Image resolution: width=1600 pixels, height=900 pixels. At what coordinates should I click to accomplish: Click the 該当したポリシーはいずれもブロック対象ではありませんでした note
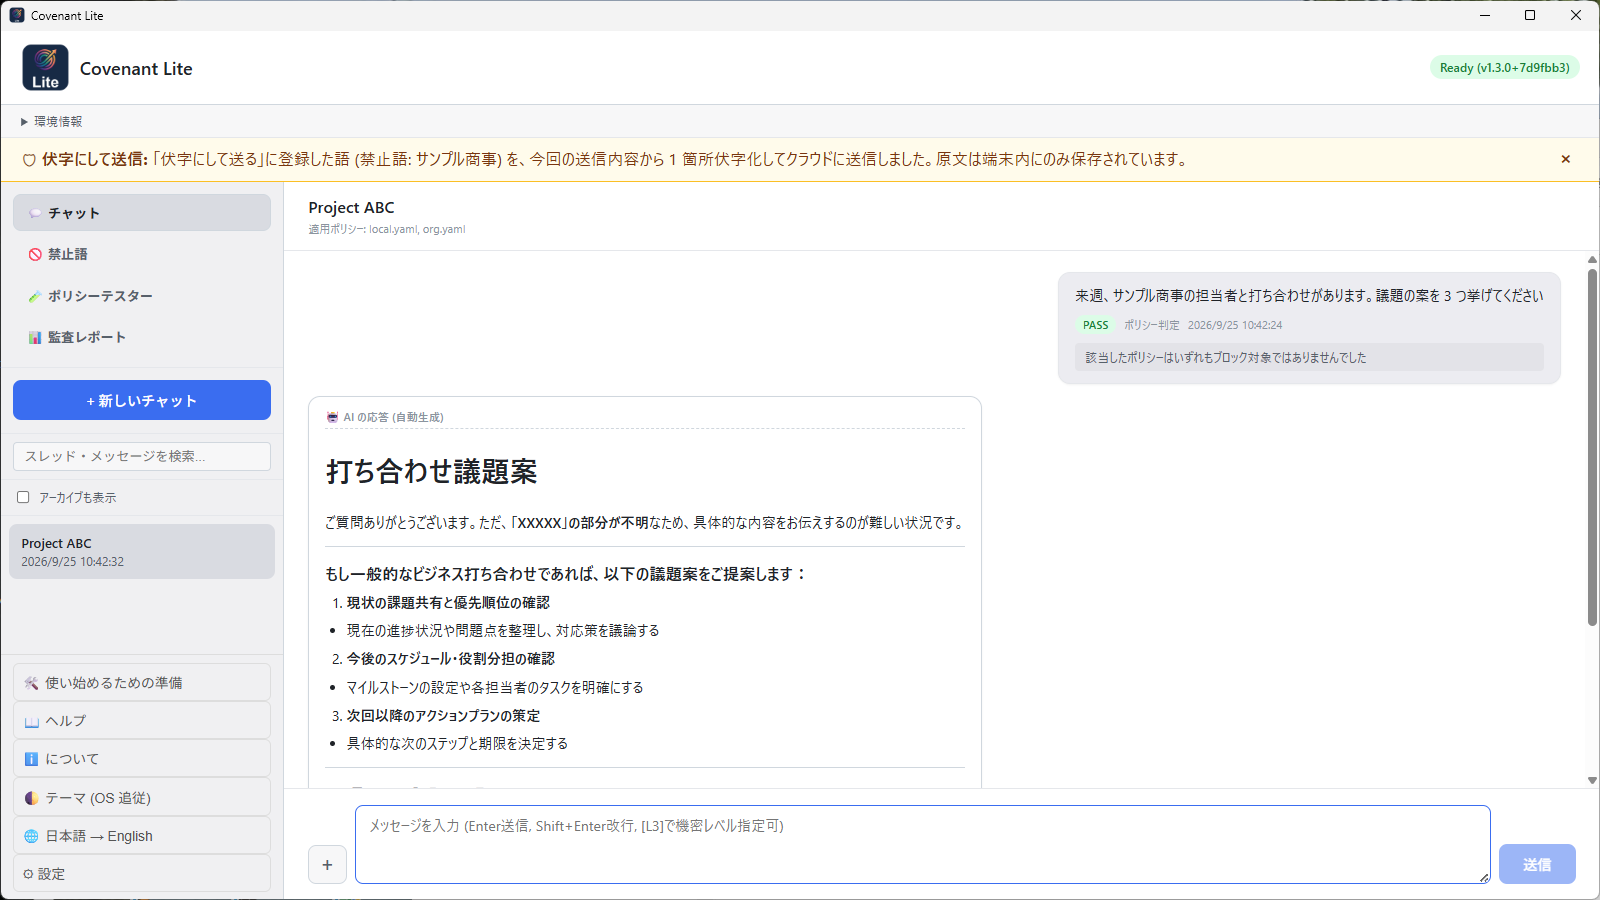1309,357
